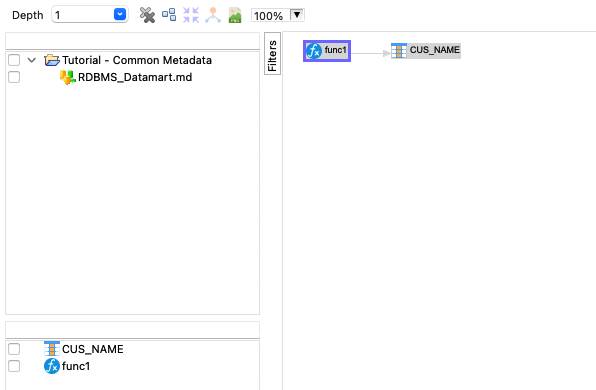596x390 pixels.
Task: Click the export as PNG image icon
Action: tap(235, 15)
